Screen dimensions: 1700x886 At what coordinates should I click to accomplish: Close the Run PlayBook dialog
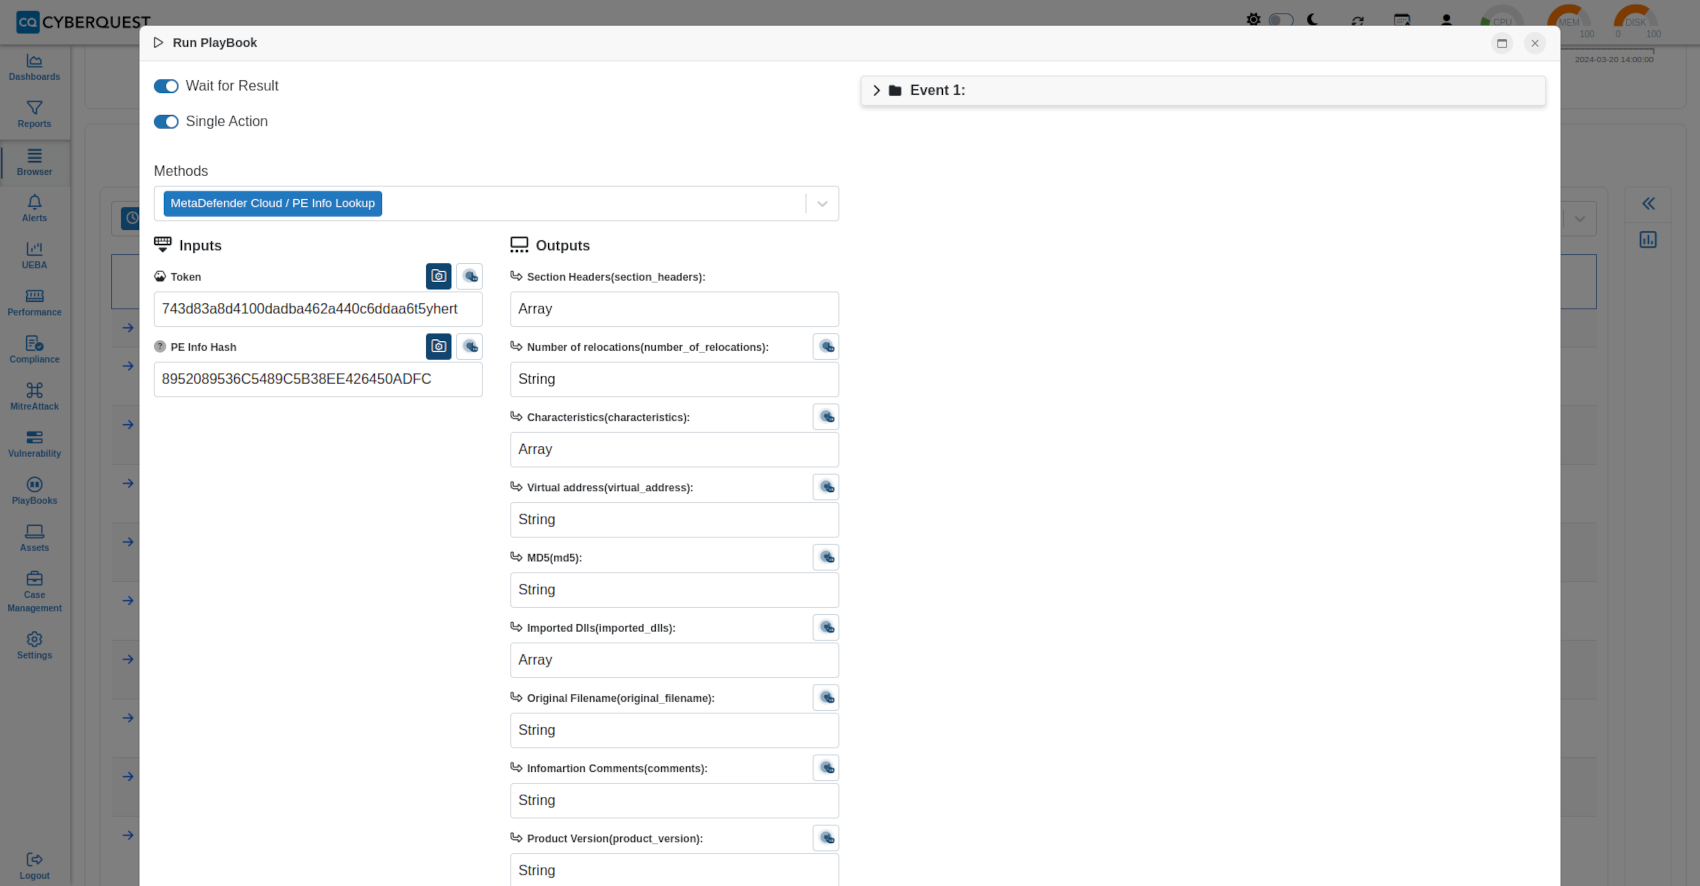(x=1535, y=43)
